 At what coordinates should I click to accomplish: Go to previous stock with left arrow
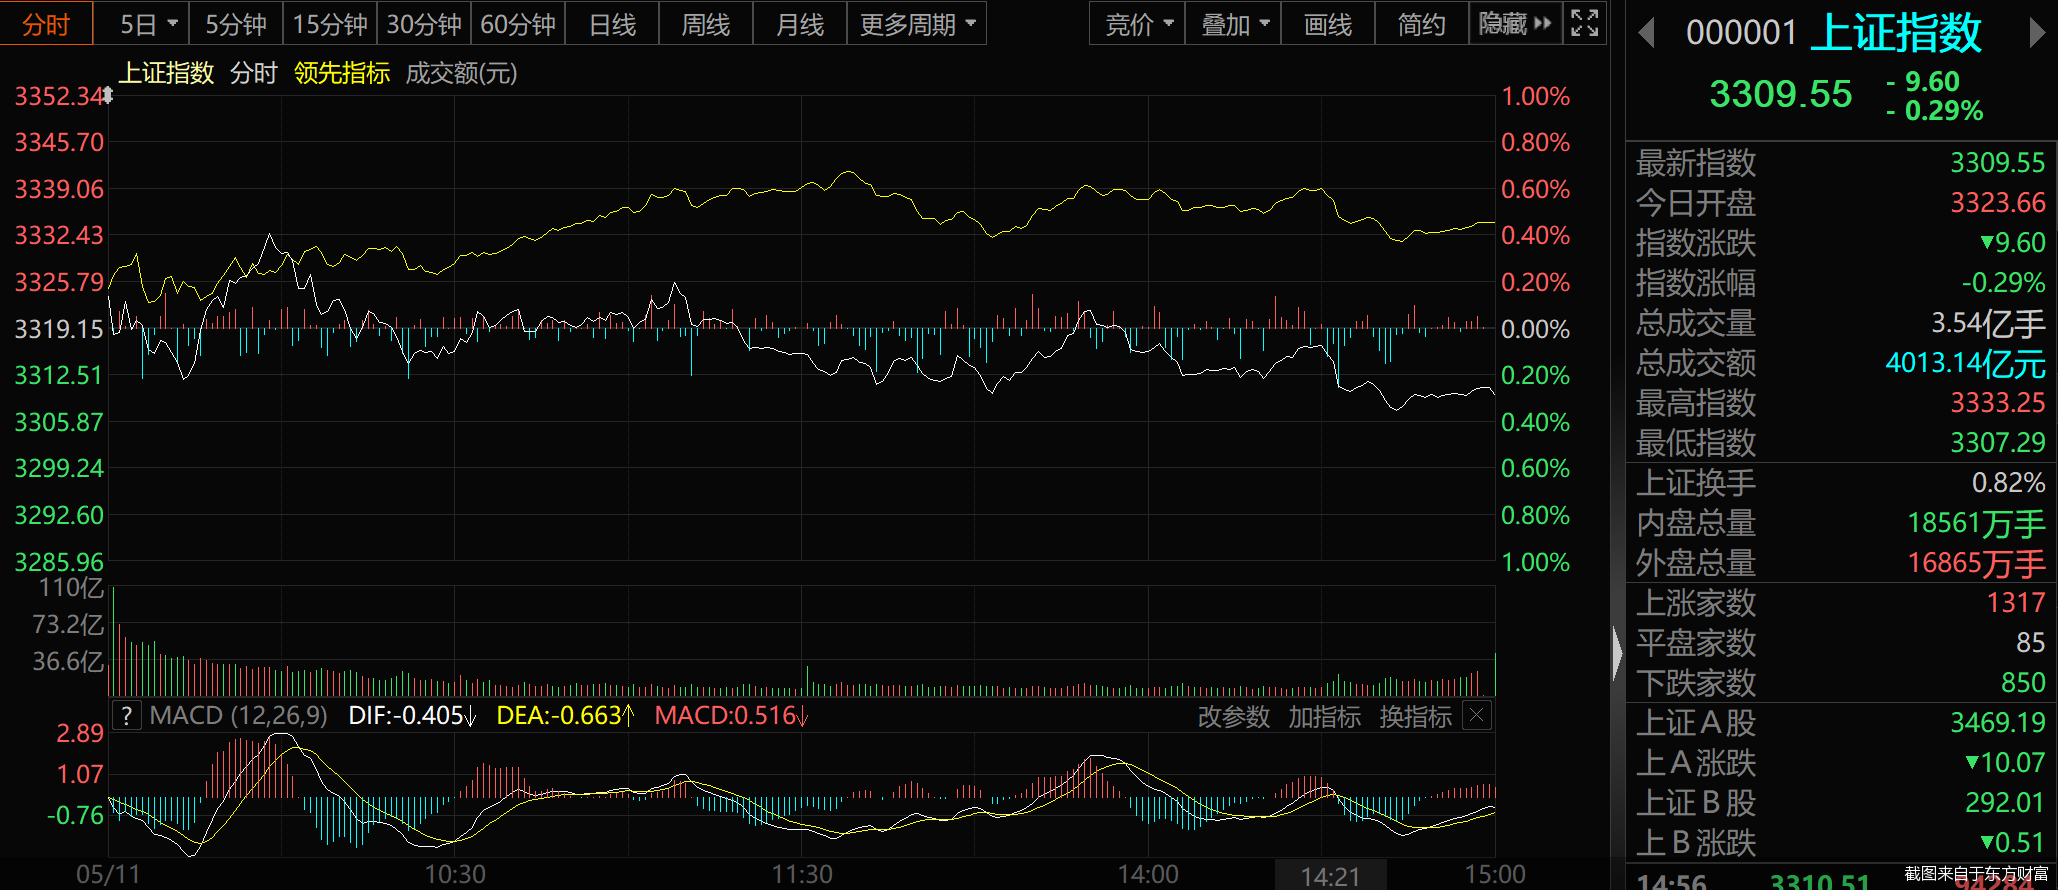point(1646,34)
